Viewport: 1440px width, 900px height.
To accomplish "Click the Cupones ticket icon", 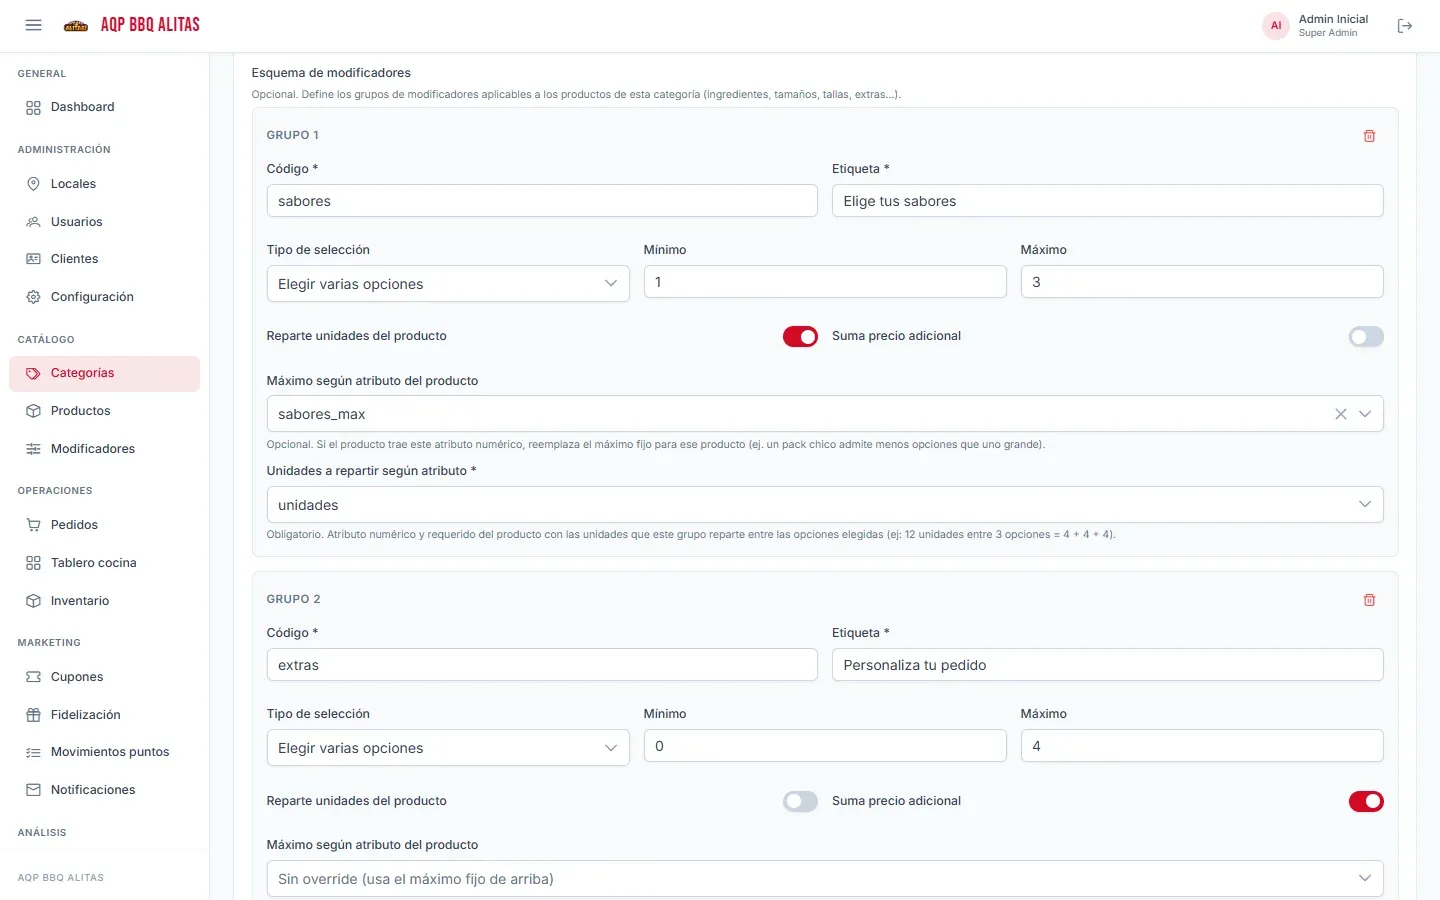I will pyautogui.click(x=33, y=677).
